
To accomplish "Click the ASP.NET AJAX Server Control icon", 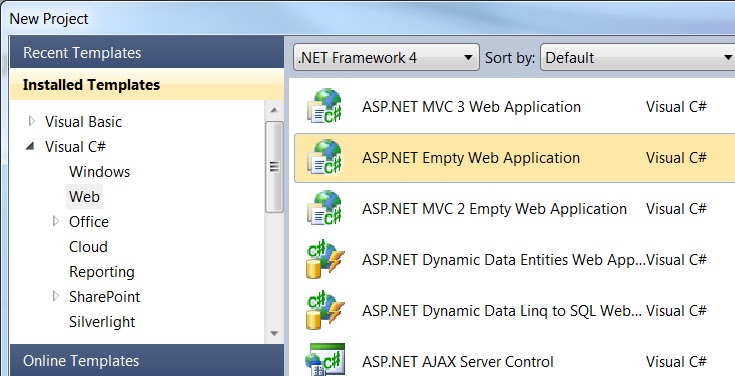I will coord(324,360).
